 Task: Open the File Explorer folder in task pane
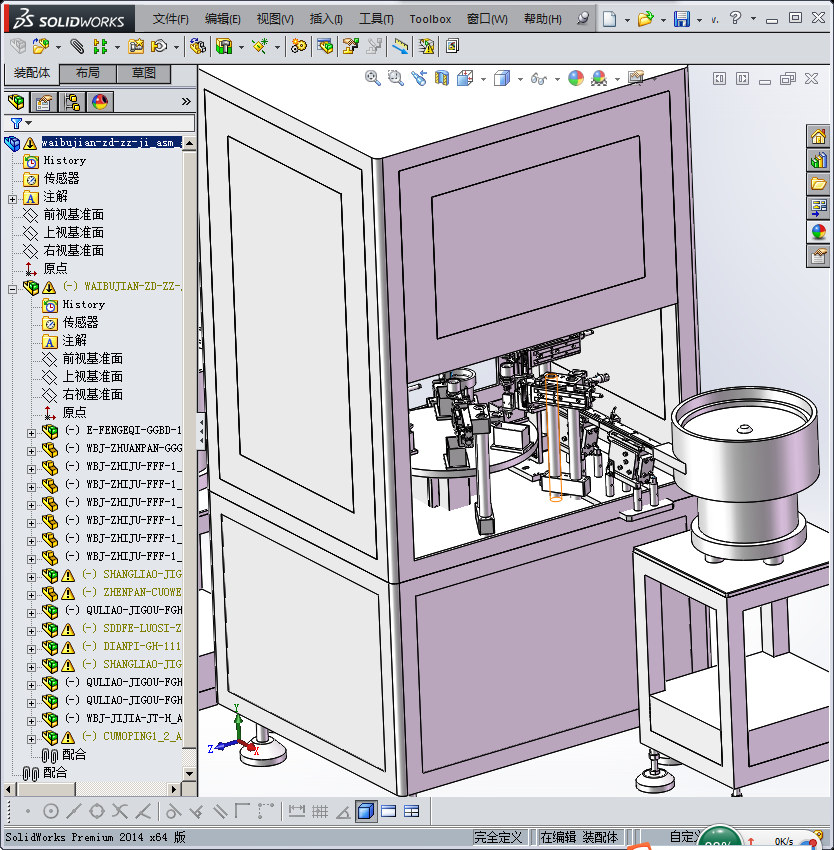coord(818,184)
